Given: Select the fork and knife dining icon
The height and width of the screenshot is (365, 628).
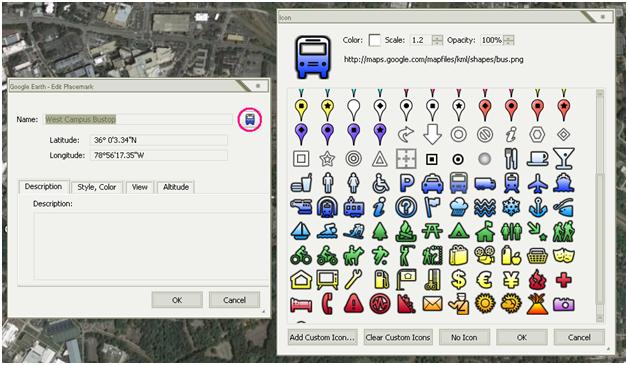Looking at the screenshot, I should pos(511,159).
